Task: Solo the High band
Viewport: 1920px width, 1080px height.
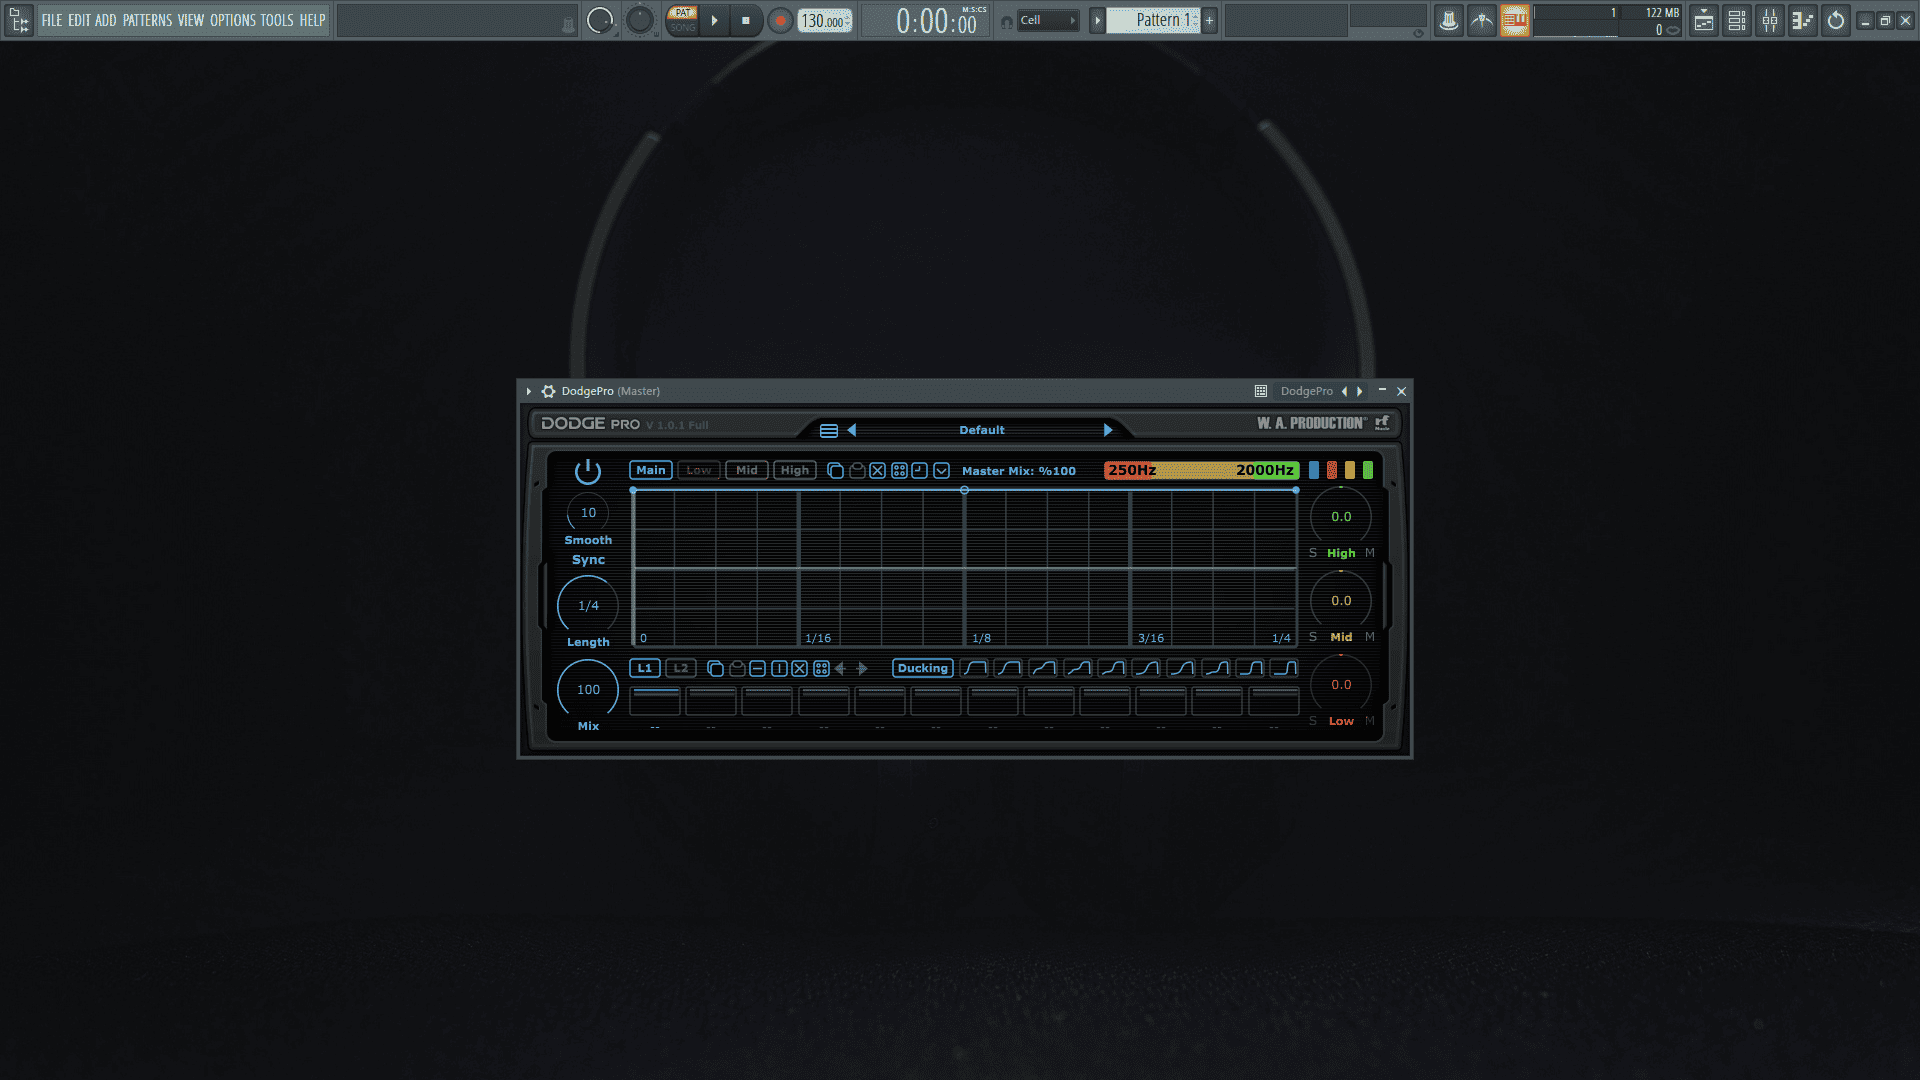Action: pos(1313,553)
